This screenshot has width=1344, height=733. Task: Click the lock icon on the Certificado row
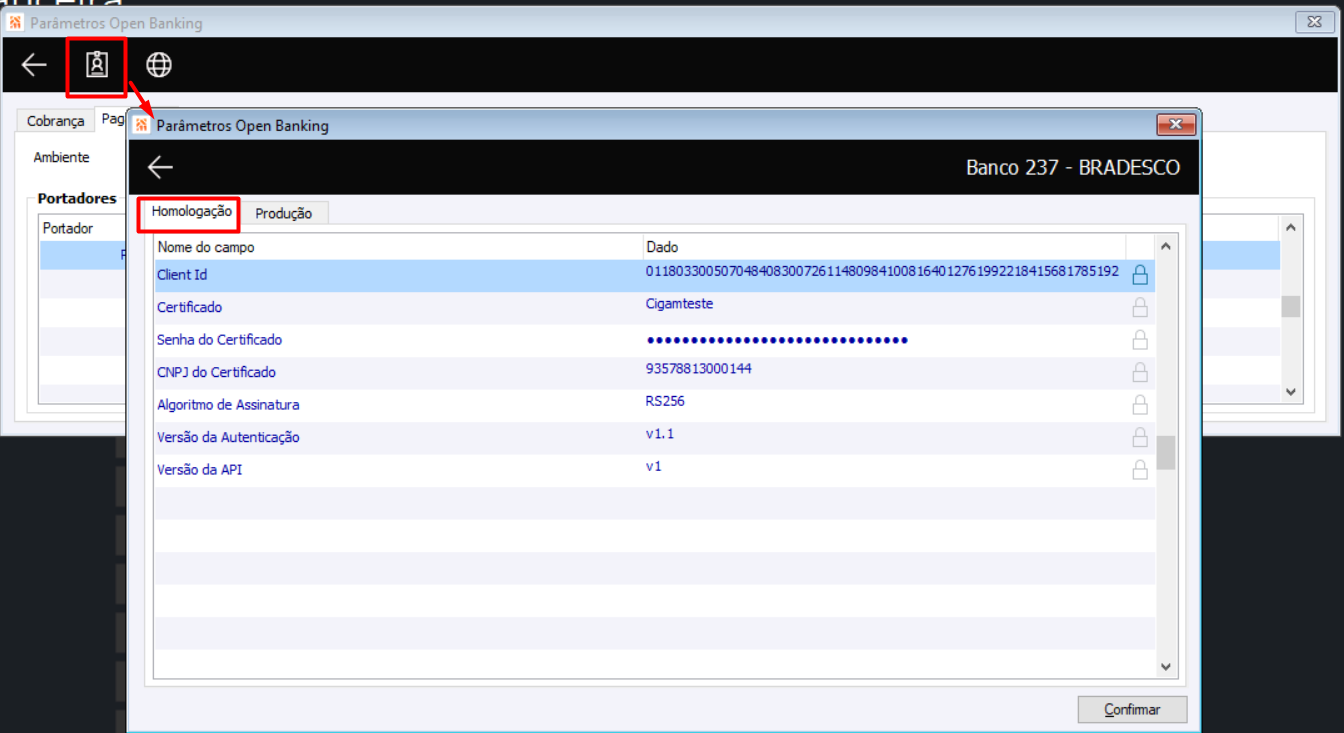coord(1139,307)
